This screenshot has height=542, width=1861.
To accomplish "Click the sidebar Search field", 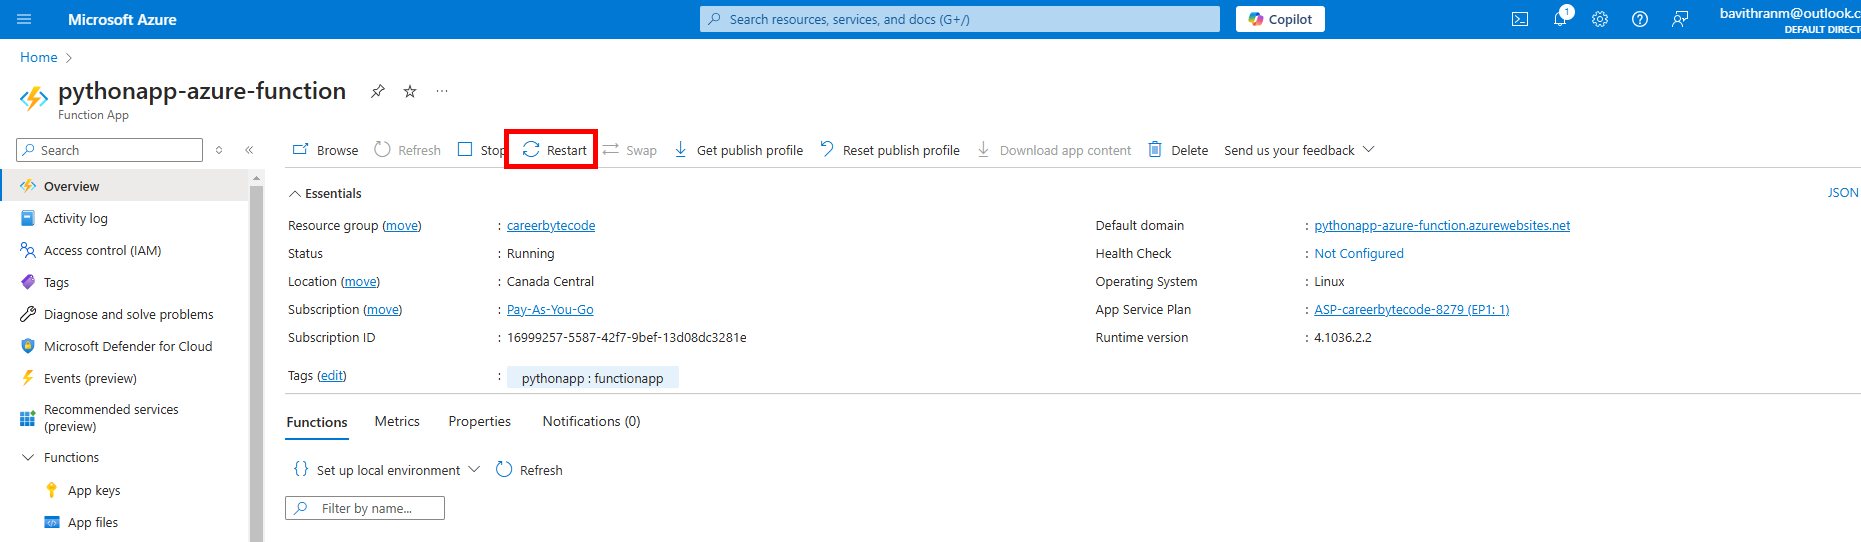I will tap(110, 150).
